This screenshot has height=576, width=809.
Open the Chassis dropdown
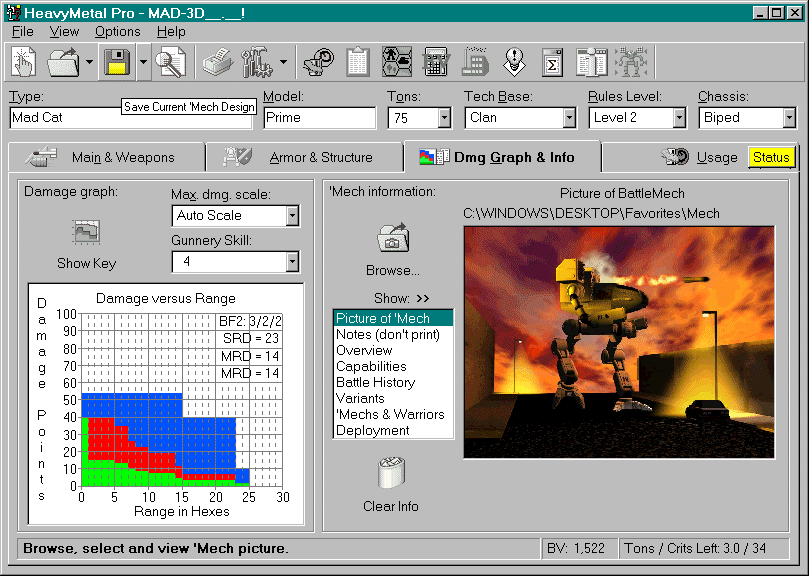tap(789, 118)
